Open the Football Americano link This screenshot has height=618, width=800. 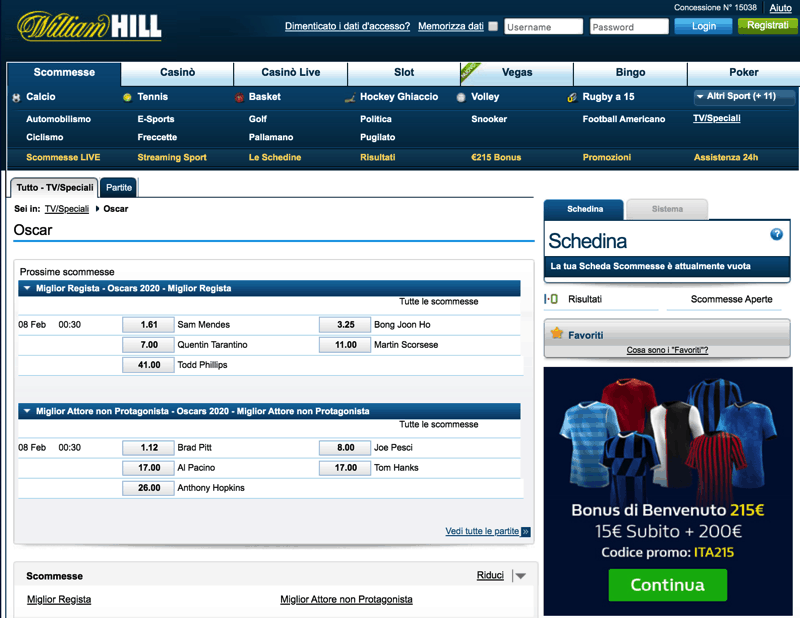[x=623, y=119]
